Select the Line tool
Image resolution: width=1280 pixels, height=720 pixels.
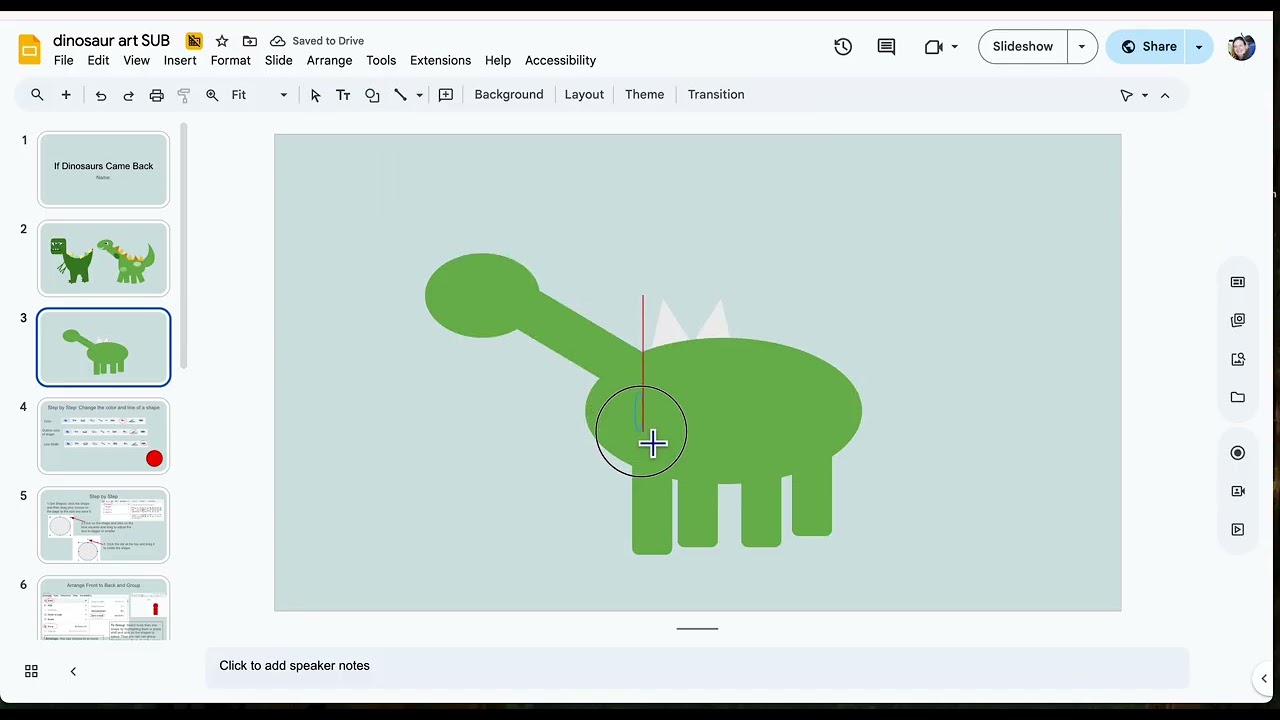400,95
